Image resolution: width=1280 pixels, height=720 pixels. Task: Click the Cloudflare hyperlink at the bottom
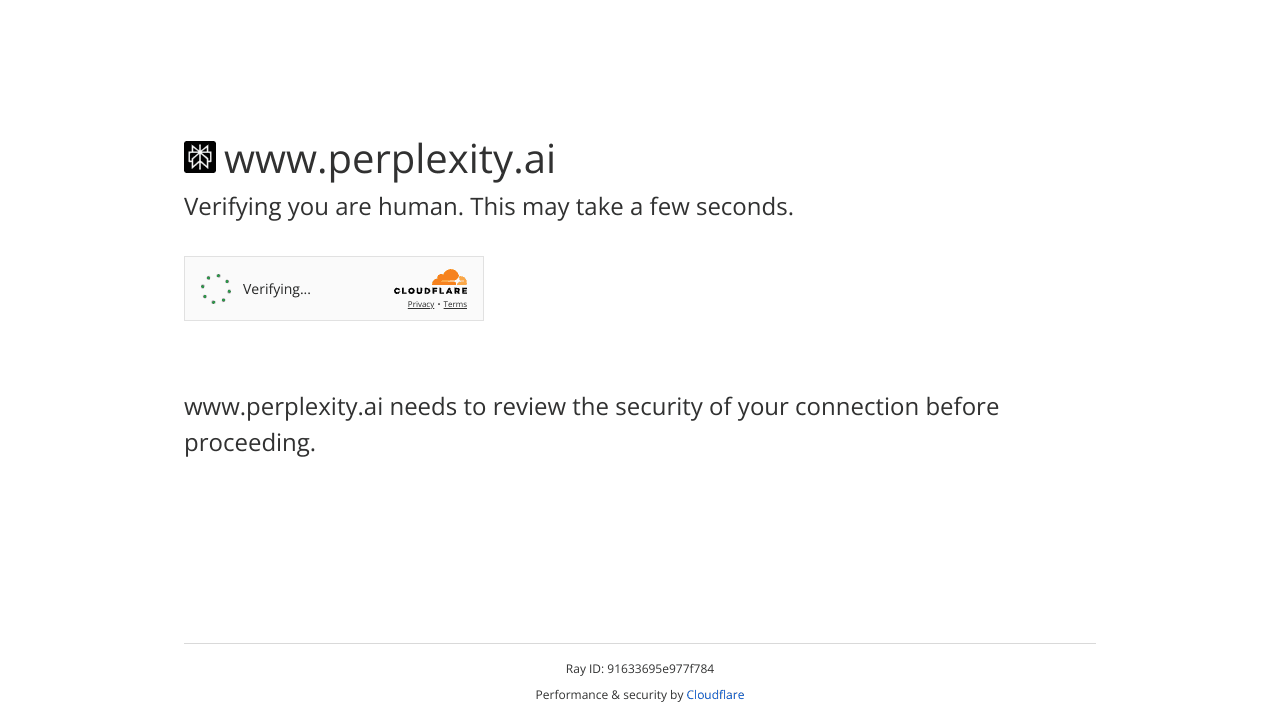point(714,693)
